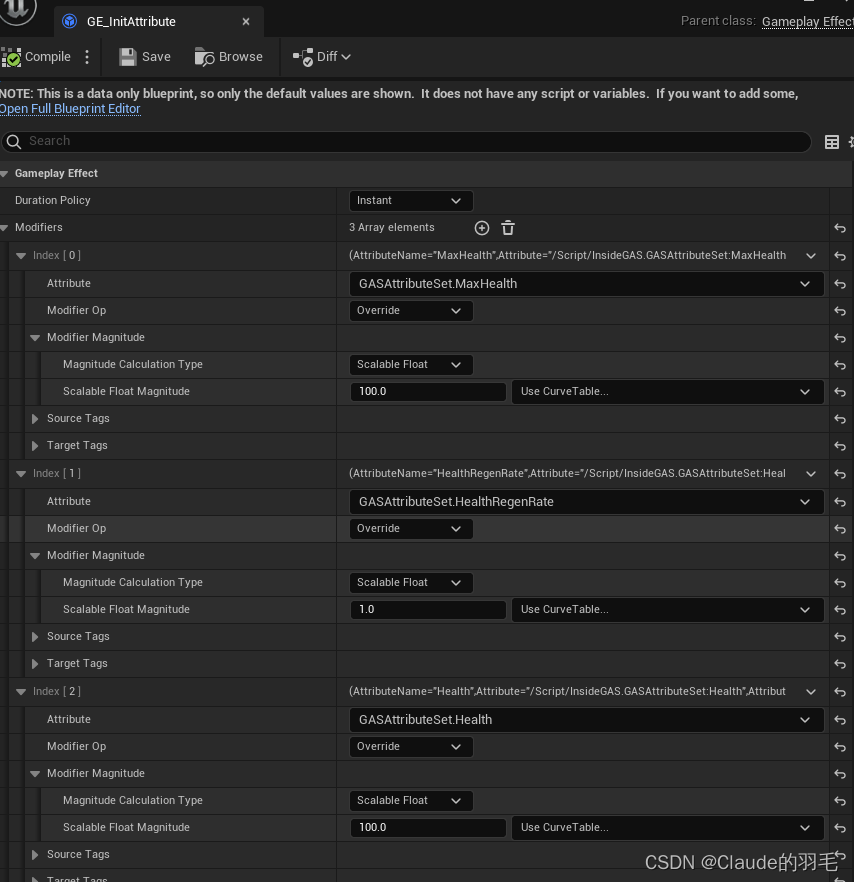This screenshot has height=882, width=854.
Task: Change the GASAttributeSet.MaxHealth attribute dropdown
Action: (x=586, y=284)
